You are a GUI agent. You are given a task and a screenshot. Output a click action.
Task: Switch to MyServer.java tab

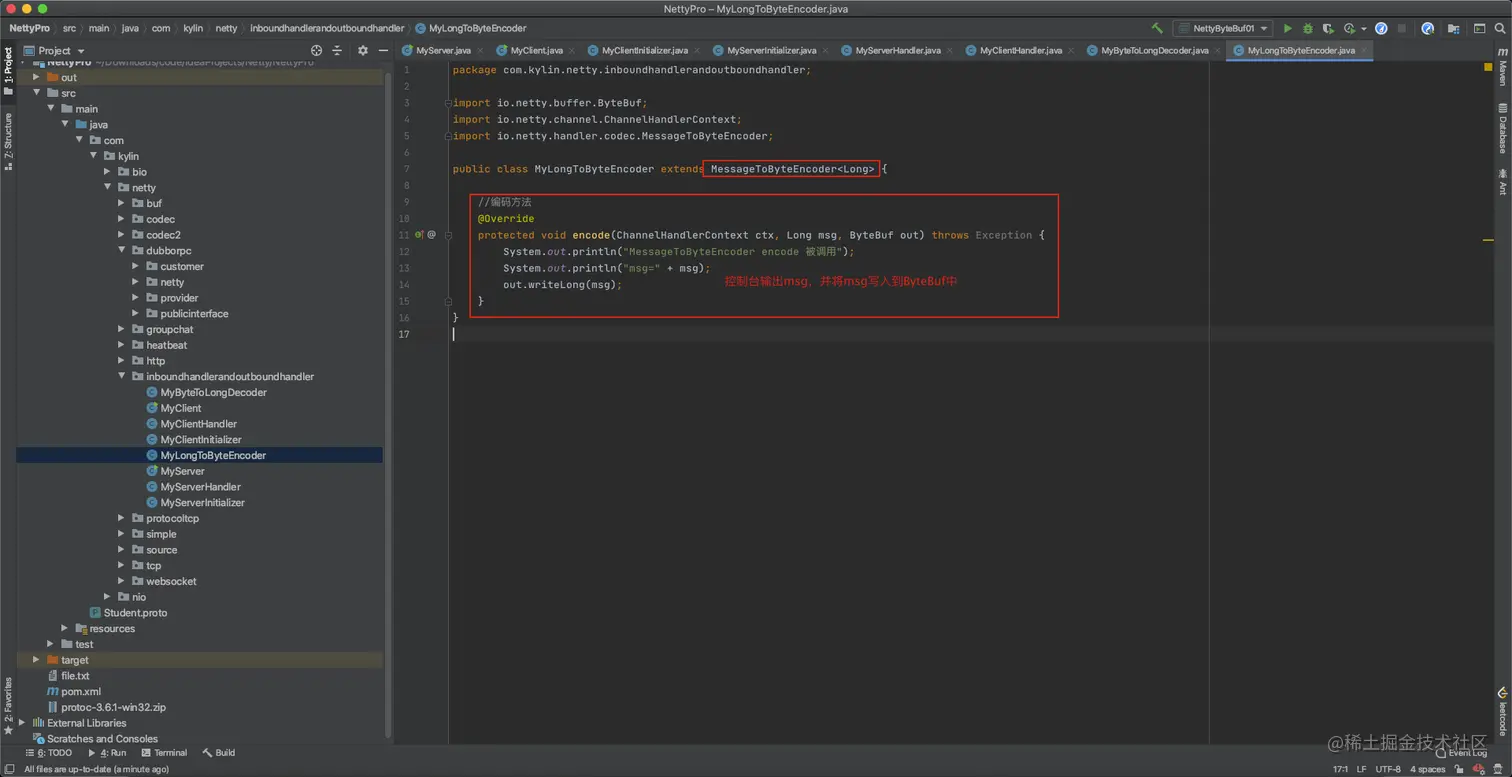pyautogui.click(x=443, y=50)
